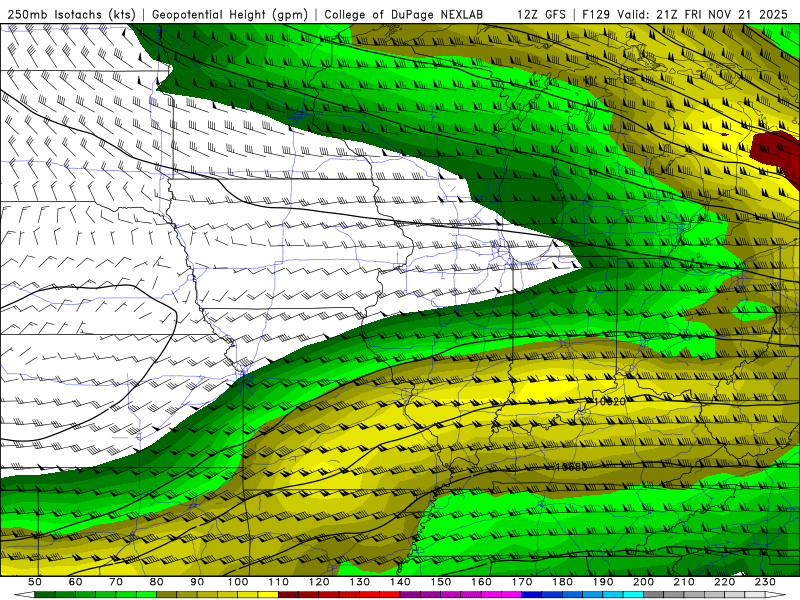
Task: Click the 10680 height contour label
Action: coord(571,467)
